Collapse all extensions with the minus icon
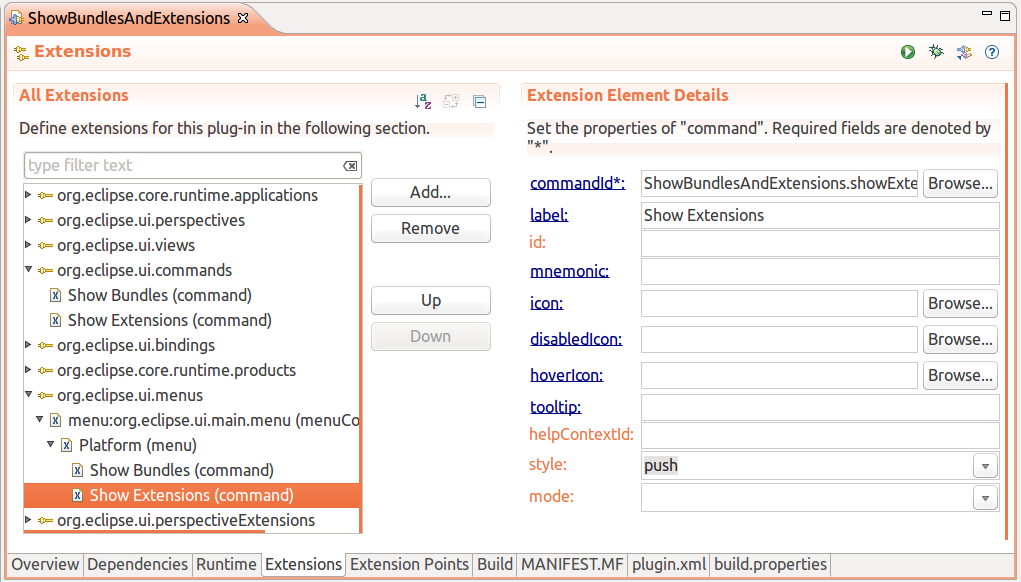 479,102
